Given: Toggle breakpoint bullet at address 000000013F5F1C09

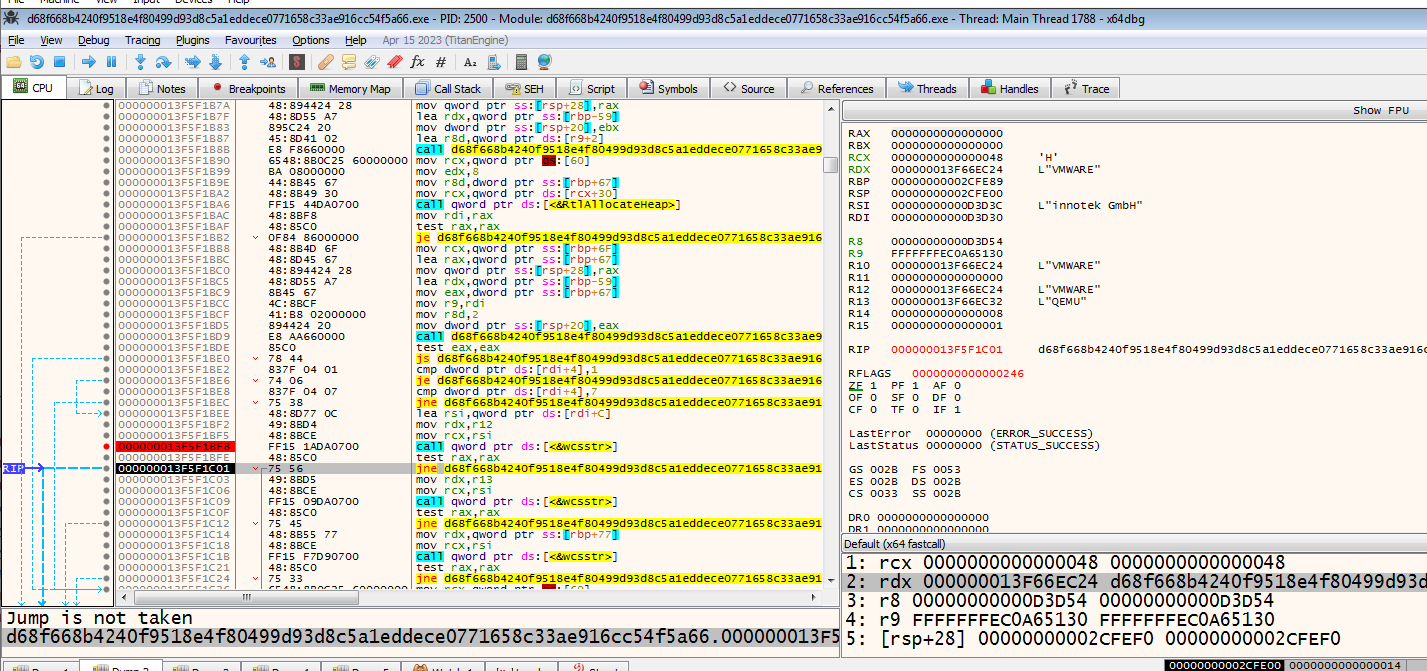Looking at the screenshot, I should [106, 501].
